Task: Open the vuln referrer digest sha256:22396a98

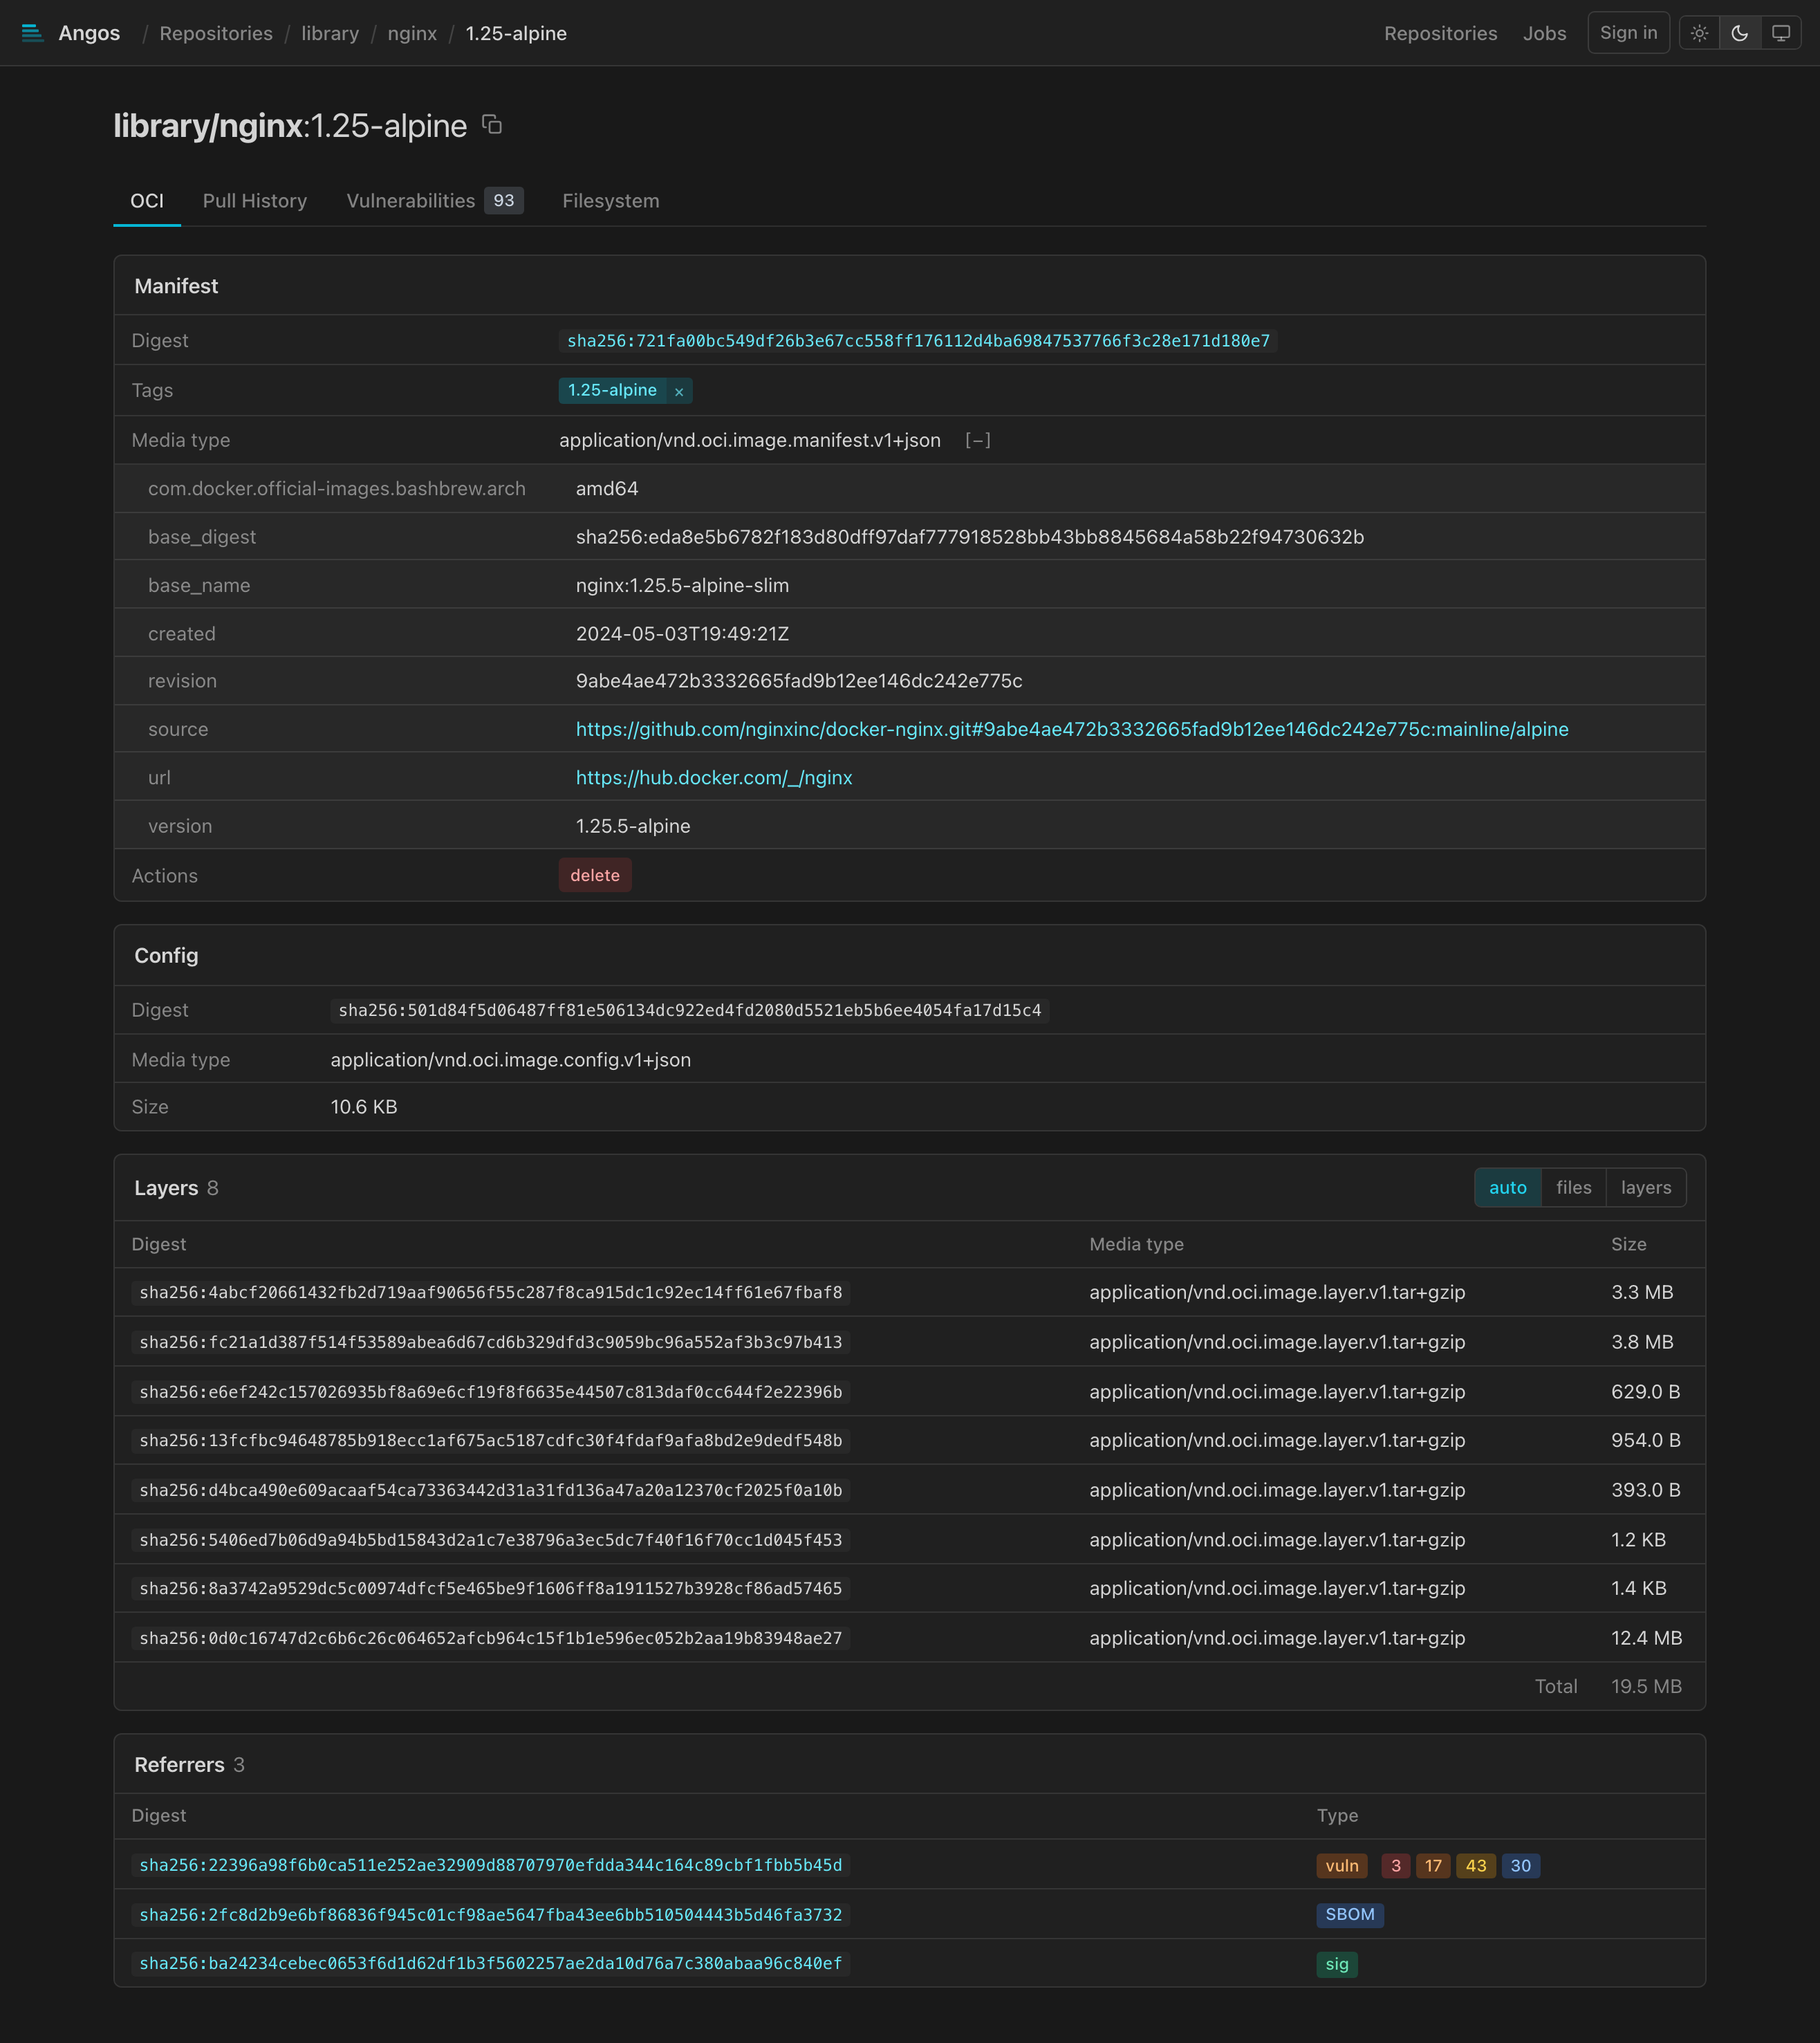Action: (x=490, y=1865)
